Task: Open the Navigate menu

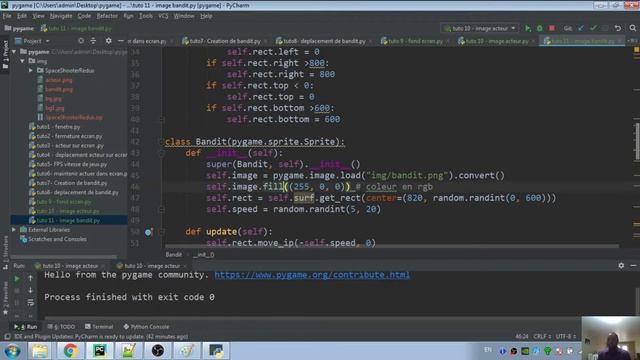Action: pyautogui.click(x=61, y=16)
